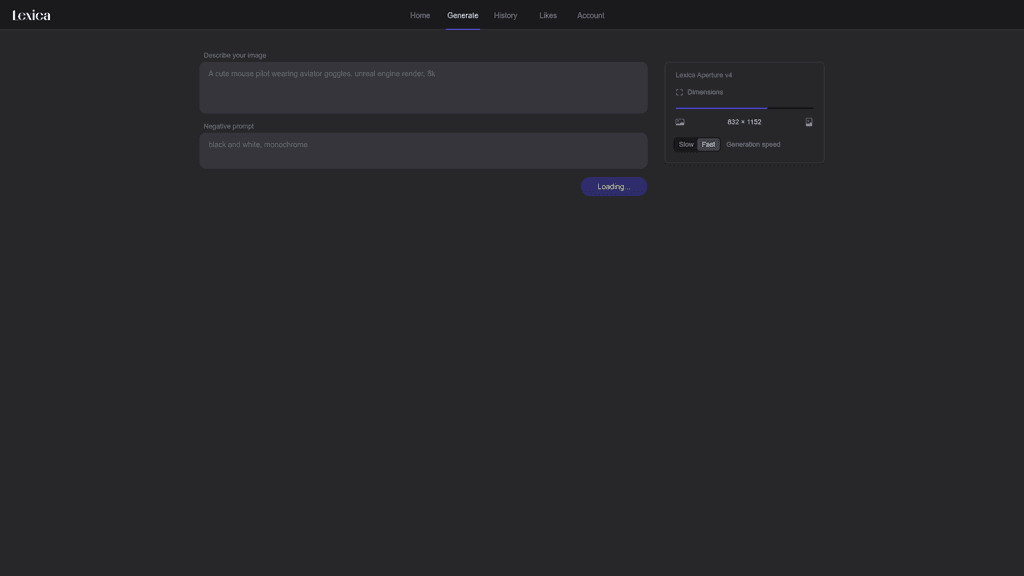Go to the History tab

click(505, 16)
